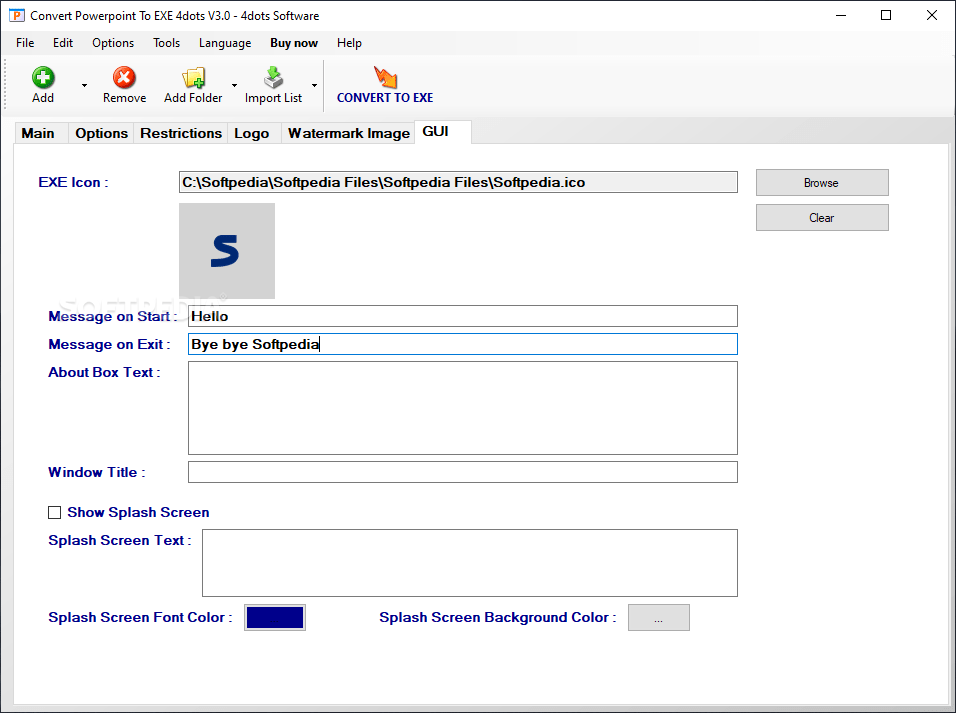
Task: Click the Import List icon
Action: click(x=273, y=78)
